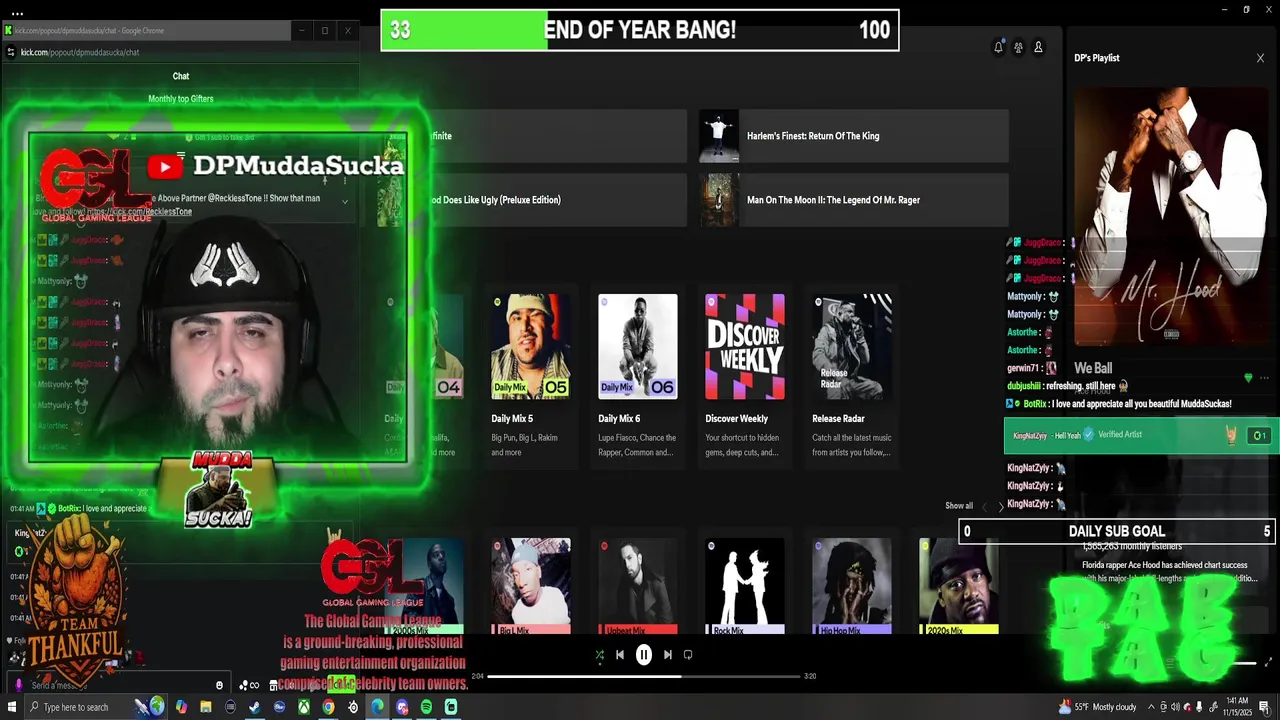Open the Big L Mix cover
The width and height of the screenshot is (1280, 720).
[531, 587]
